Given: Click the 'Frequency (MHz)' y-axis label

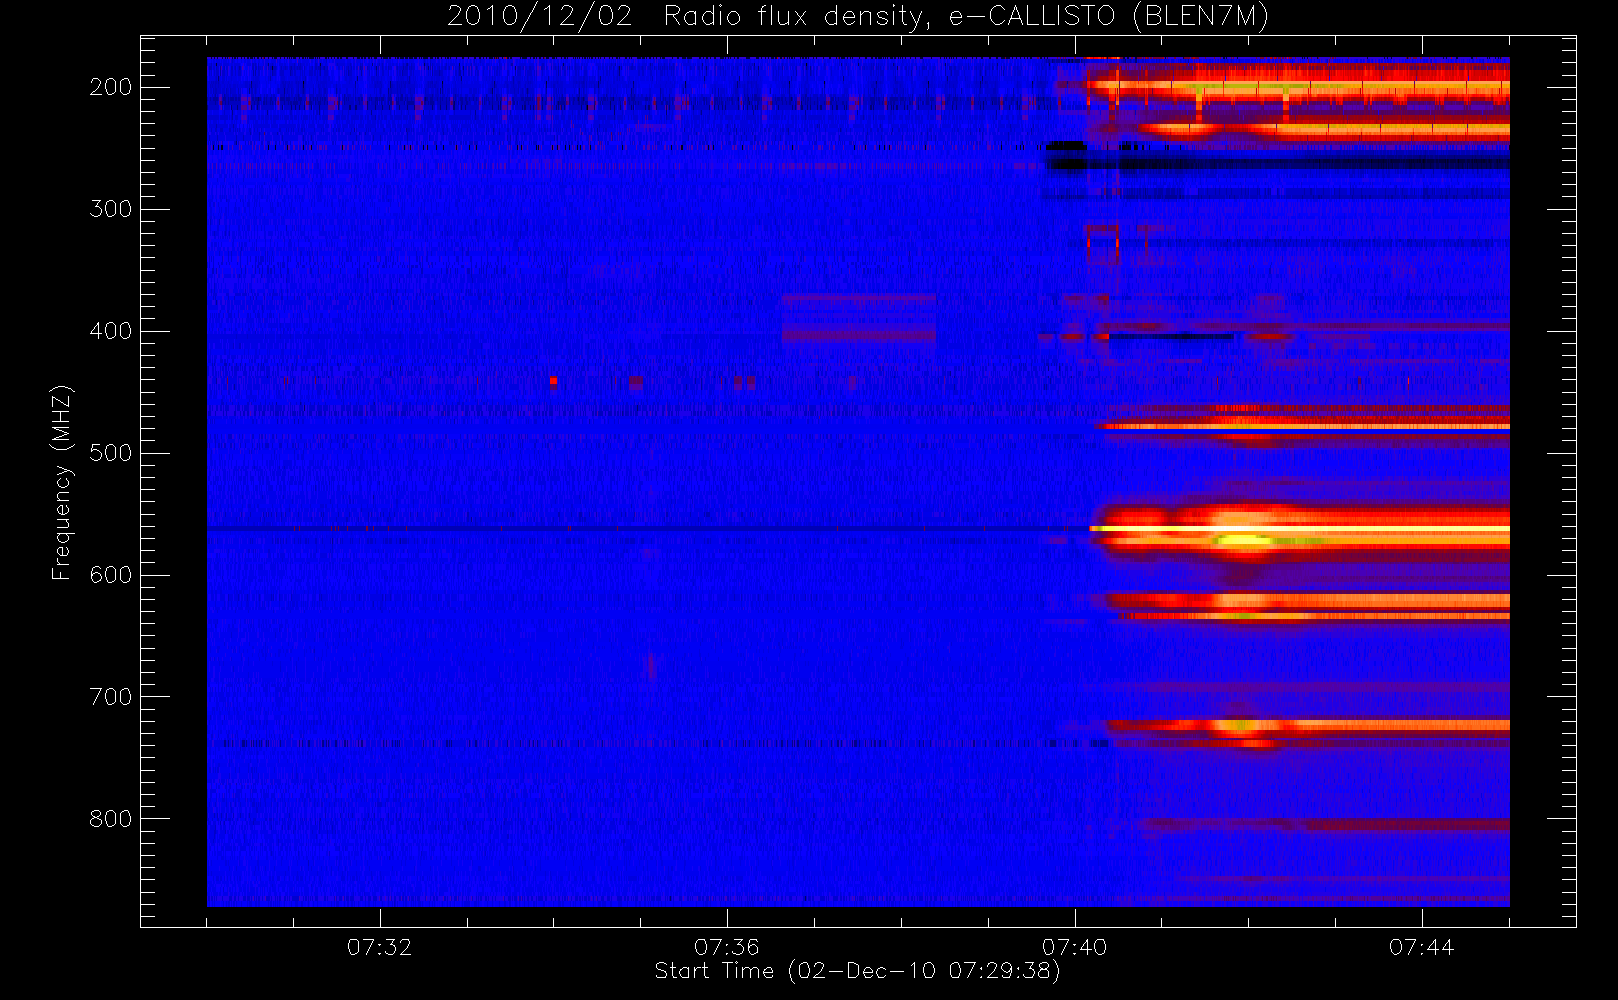Looking at the screenshot, I should pos(62,482).
